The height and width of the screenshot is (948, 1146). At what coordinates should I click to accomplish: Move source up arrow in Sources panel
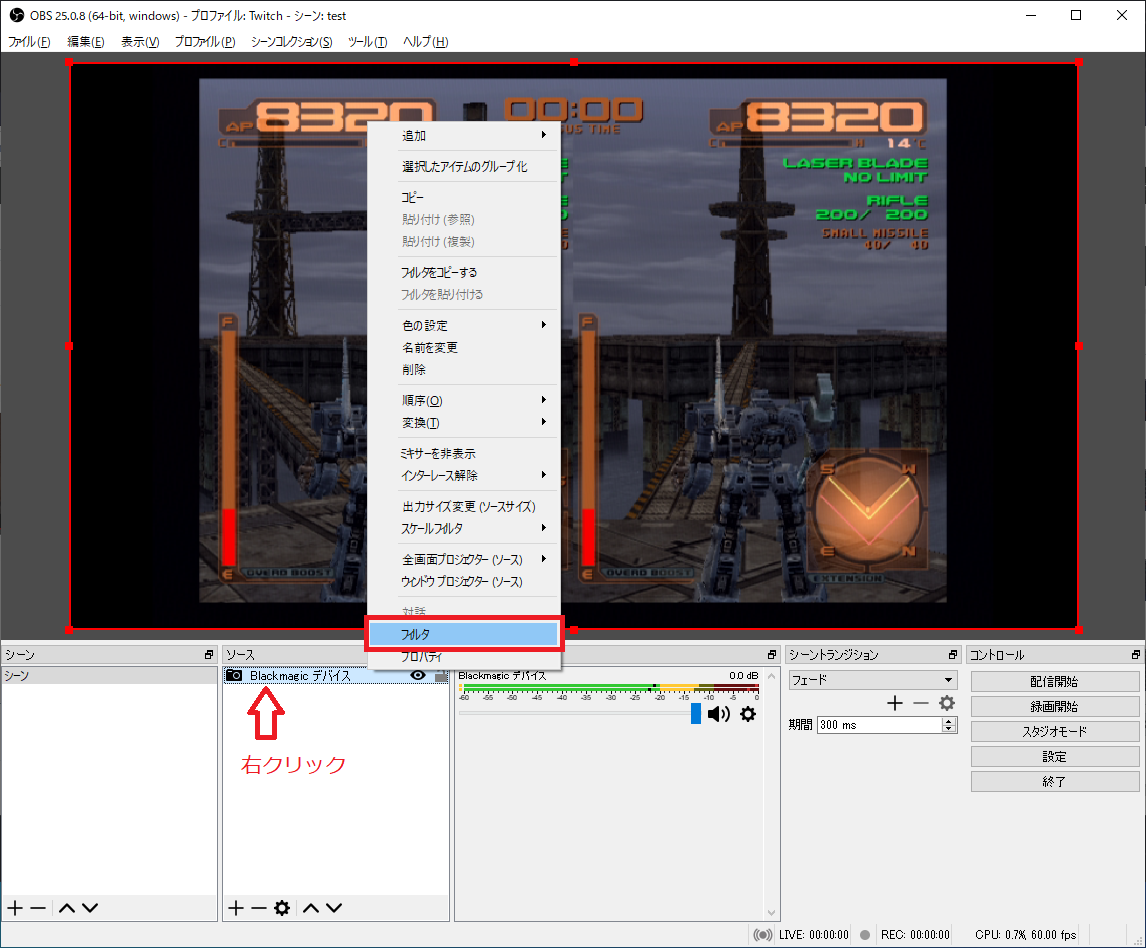[311, 908]
